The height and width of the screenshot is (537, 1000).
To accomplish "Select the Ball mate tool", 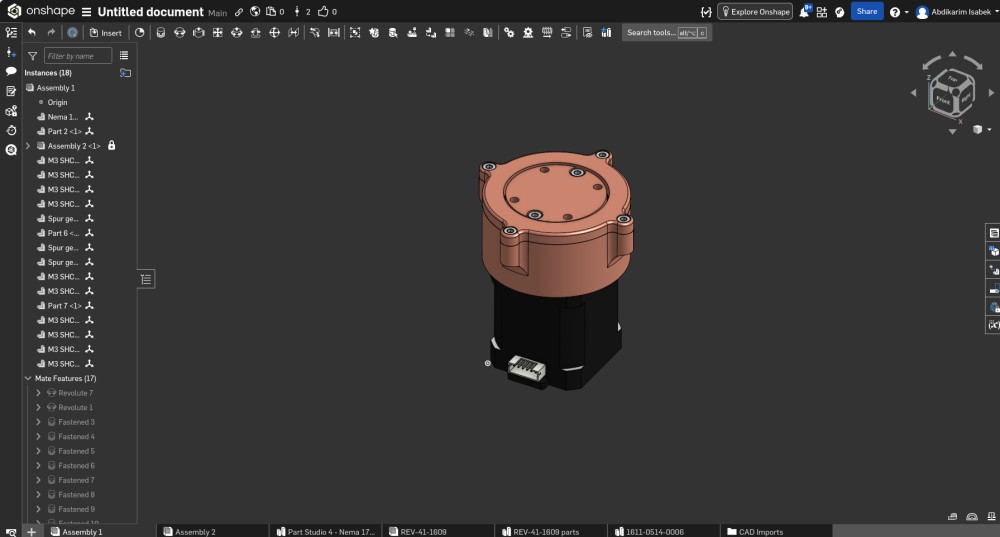I will (x=275, y=33).
